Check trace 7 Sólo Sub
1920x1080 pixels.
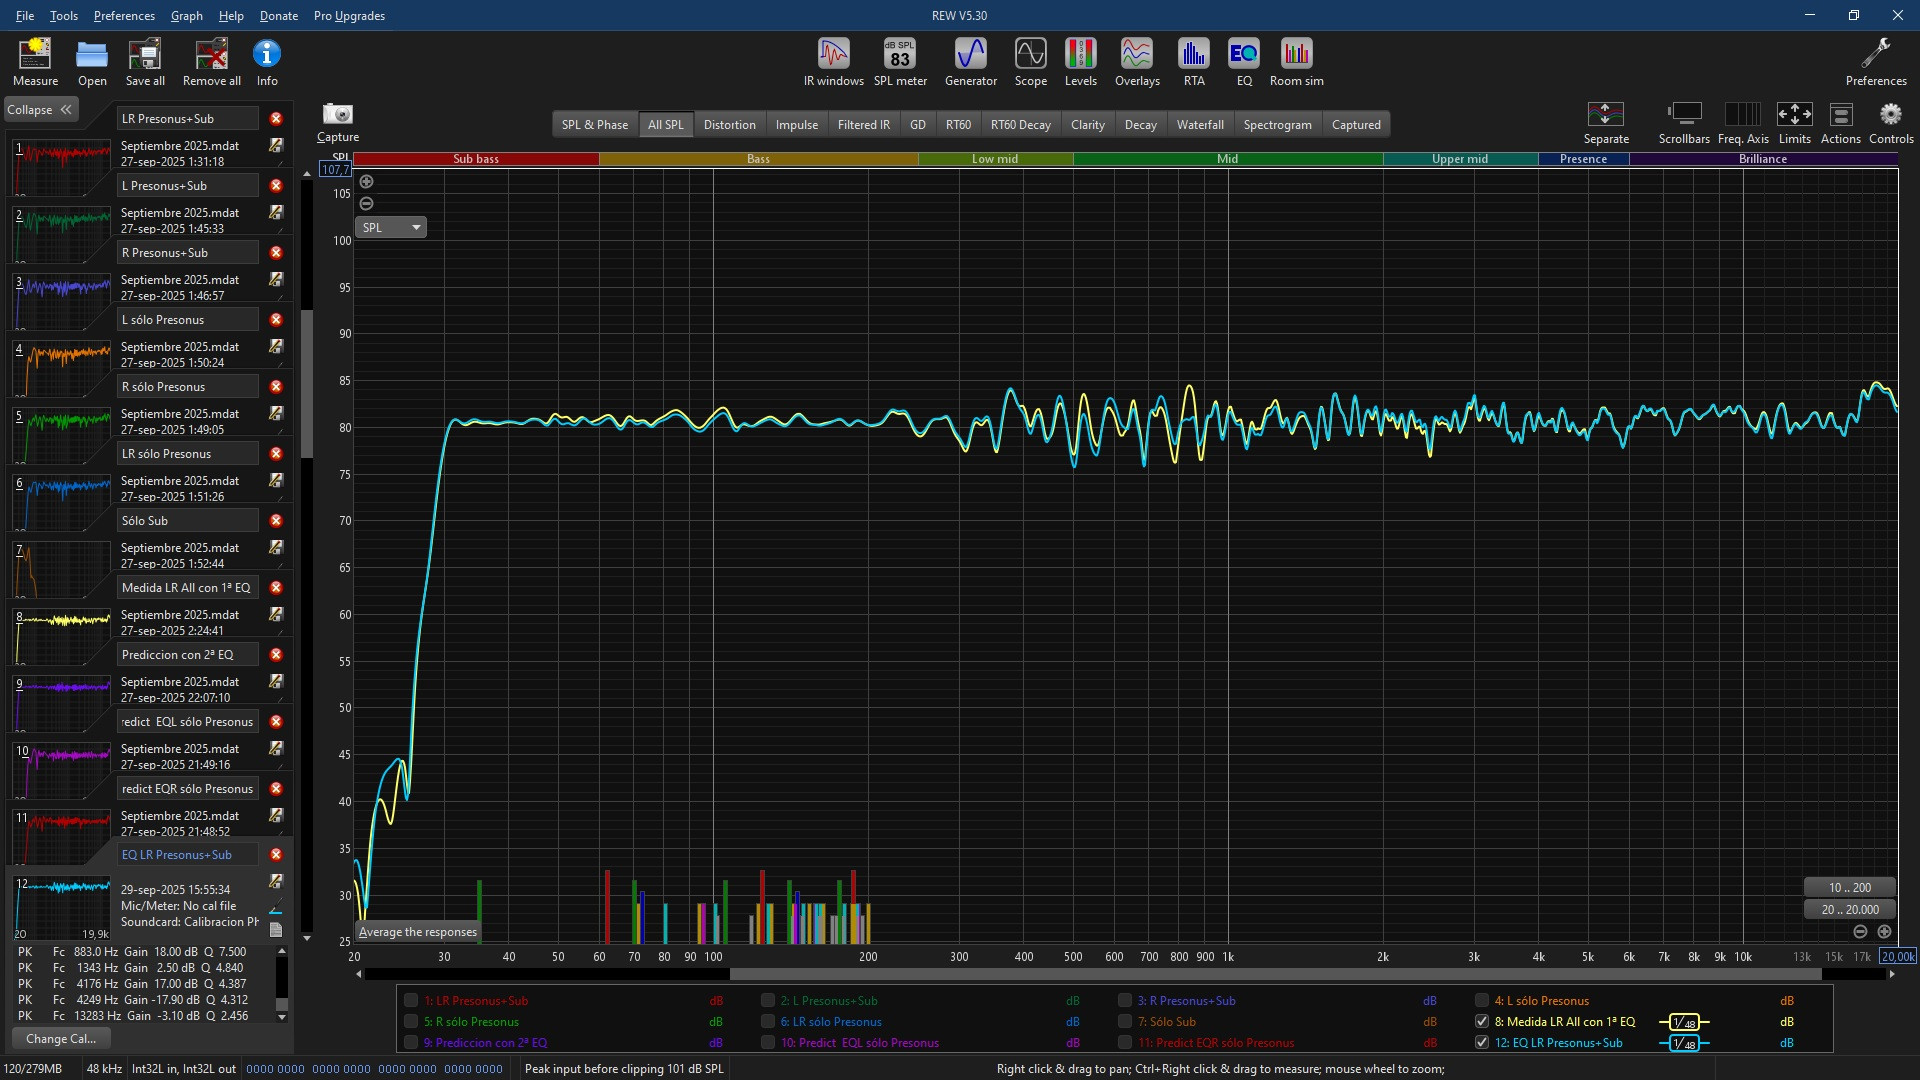coord(1125,1022)
